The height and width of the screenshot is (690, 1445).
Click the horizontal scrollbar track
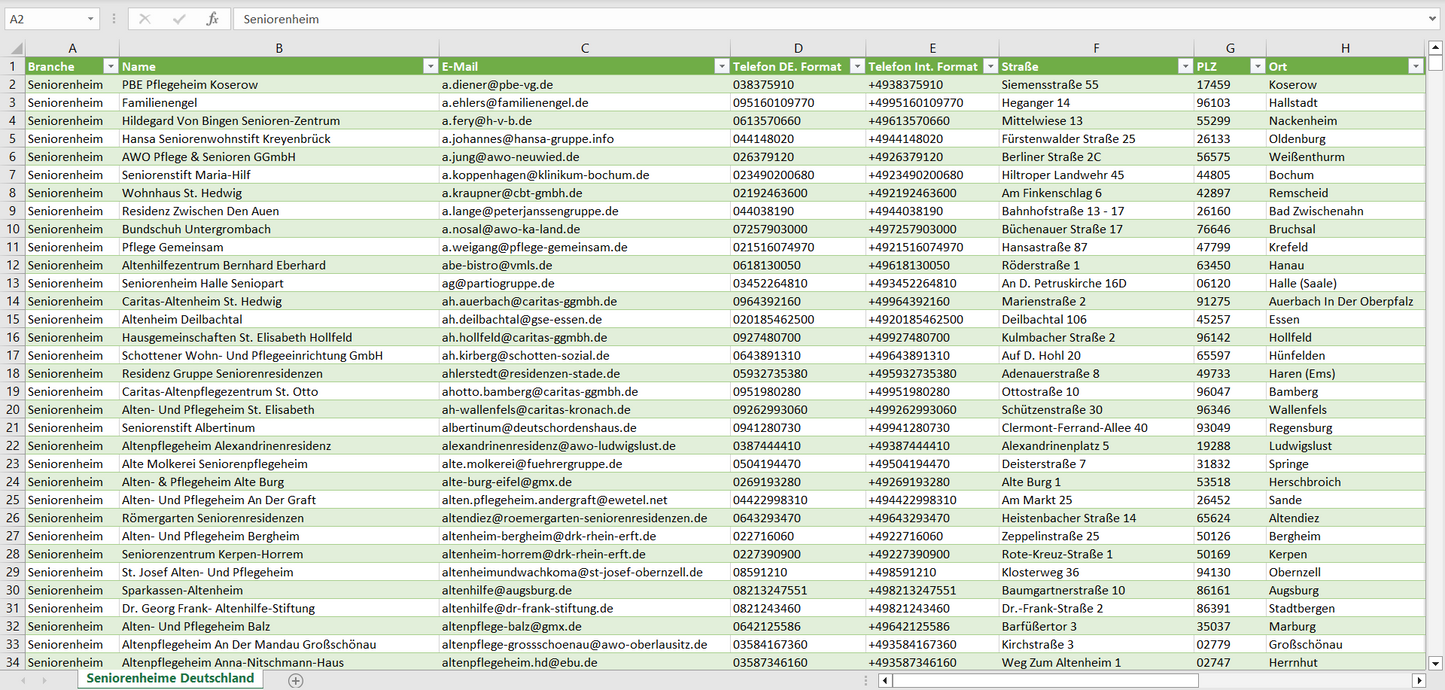pos(1150,680)
